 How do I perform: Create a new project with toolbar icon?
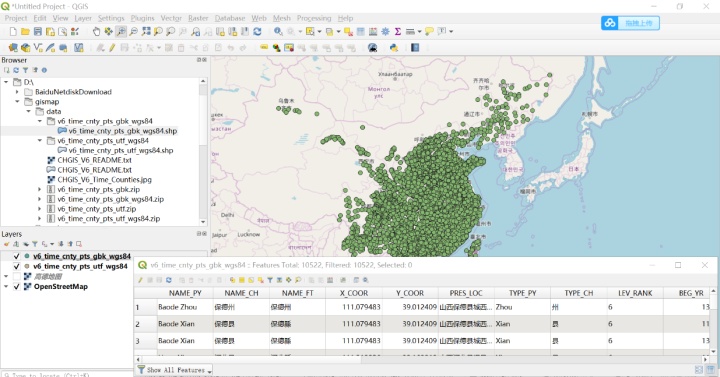click(13, 31)
